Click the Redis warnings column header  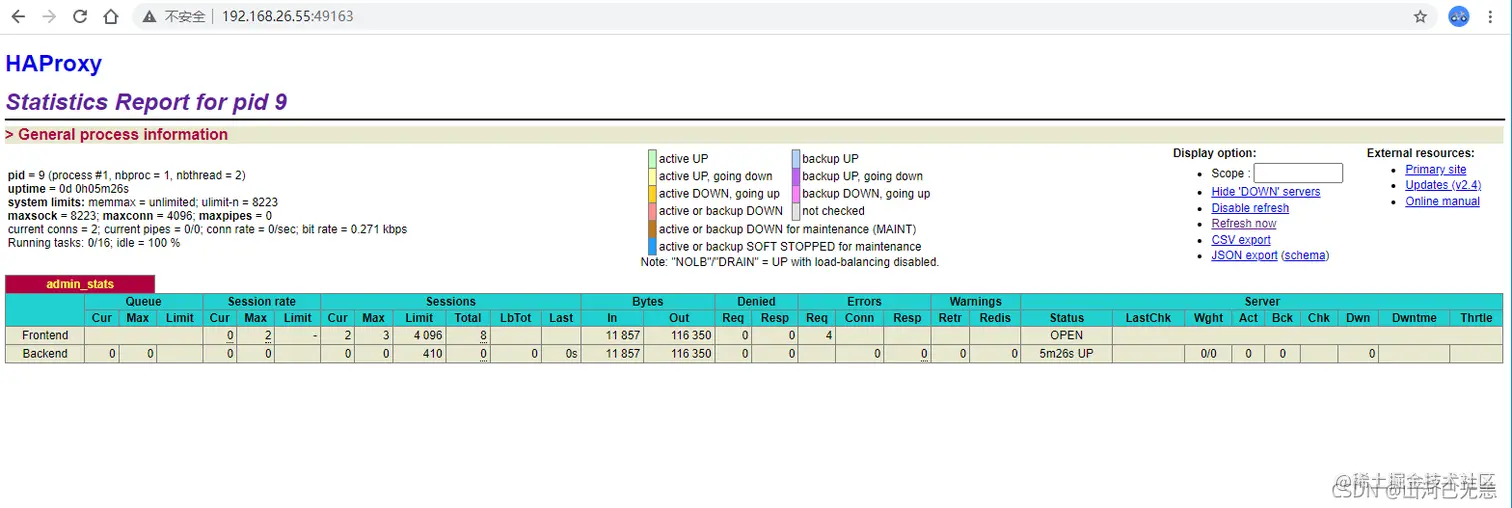(995, 318)
